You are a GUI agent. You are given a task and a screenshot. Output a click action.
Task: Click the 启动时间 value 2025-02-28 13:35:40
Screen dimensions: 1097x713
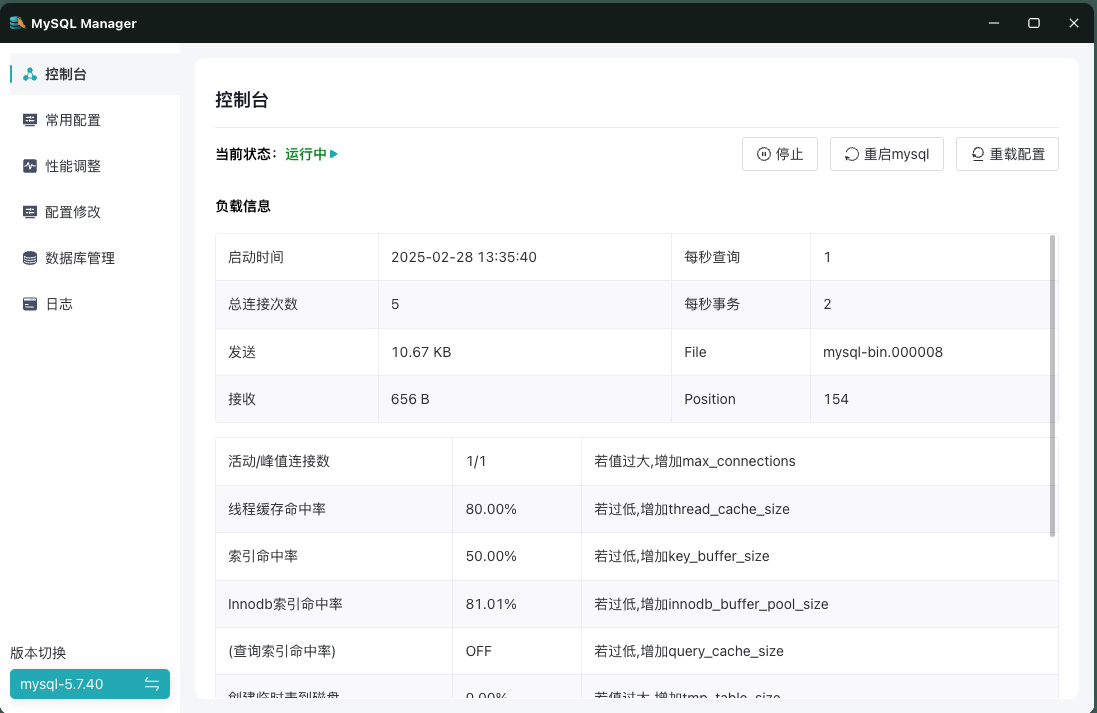coord(464,257)
